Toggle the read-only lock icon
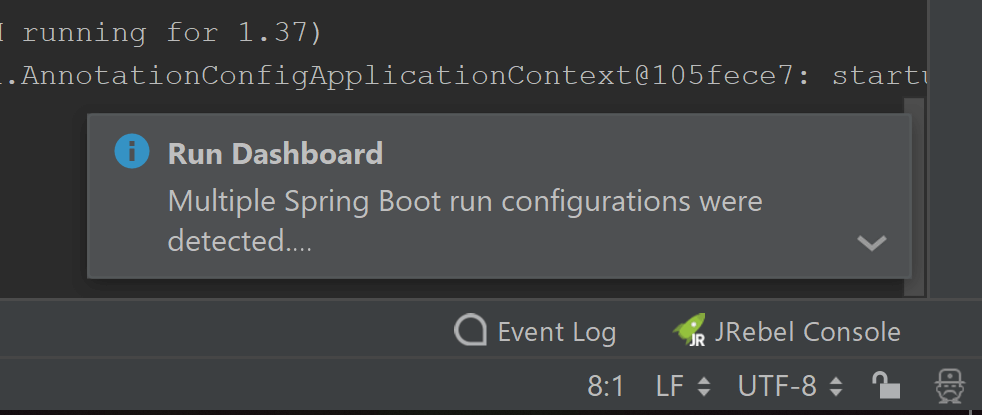The width and height of the screenshot is (982, 415). tap(886, 385)
